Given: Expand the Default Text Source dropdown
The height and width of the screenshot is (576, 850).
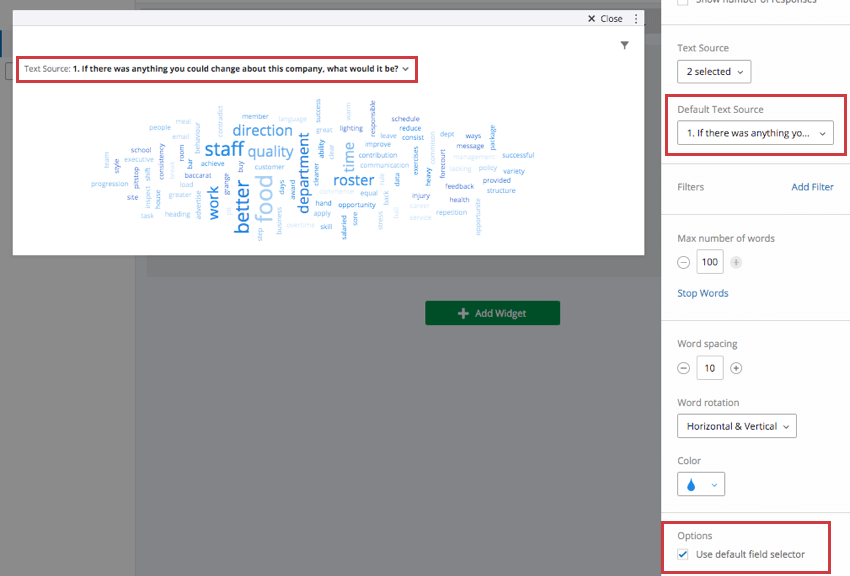Looking at the screenshot, I should pos(755,133).
